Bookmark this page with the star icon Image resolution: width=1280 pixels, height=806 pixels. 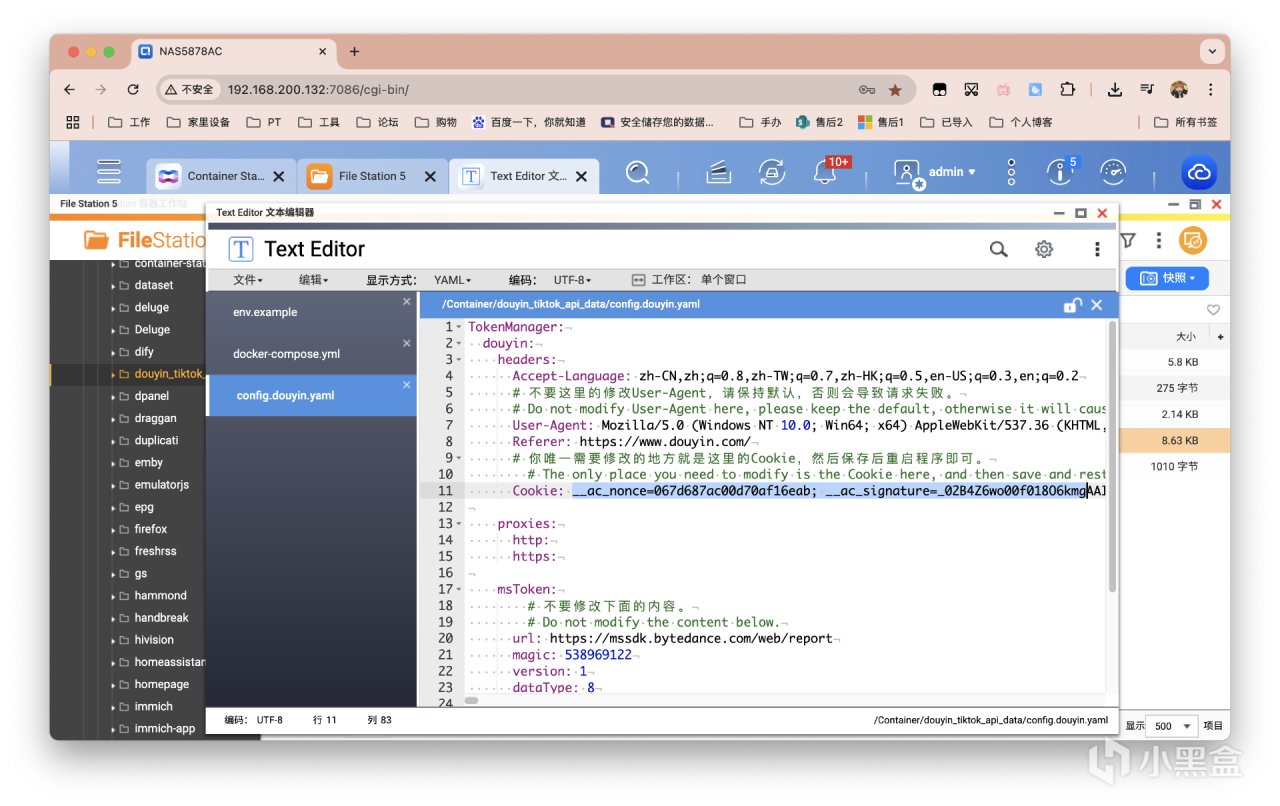pyautogui.click(x=895, y=90)
